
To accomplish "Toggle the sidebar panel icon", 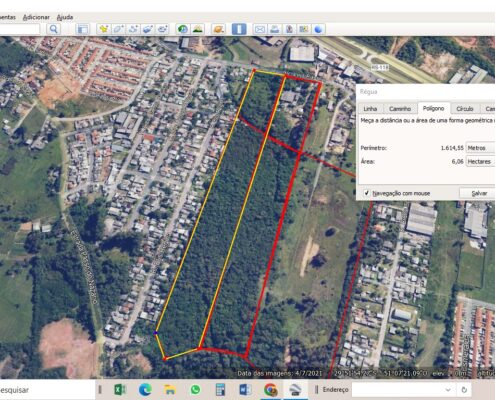I will tap(82, 29).
